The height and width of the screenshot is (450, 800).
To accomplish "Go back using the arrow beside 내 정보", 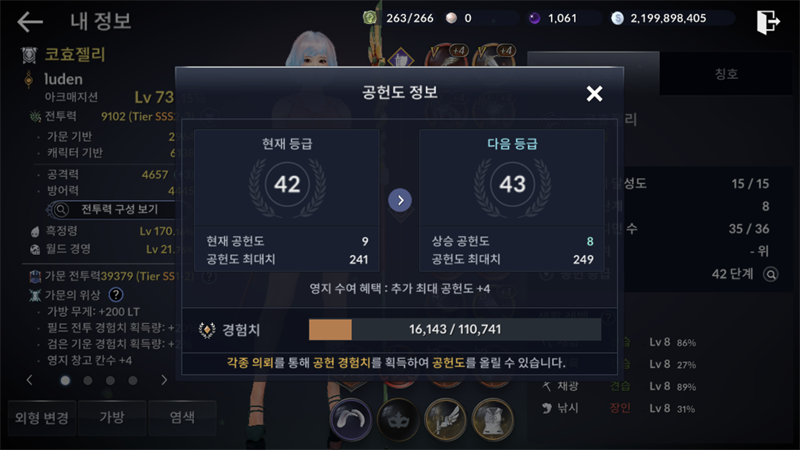I will [30, 21].
